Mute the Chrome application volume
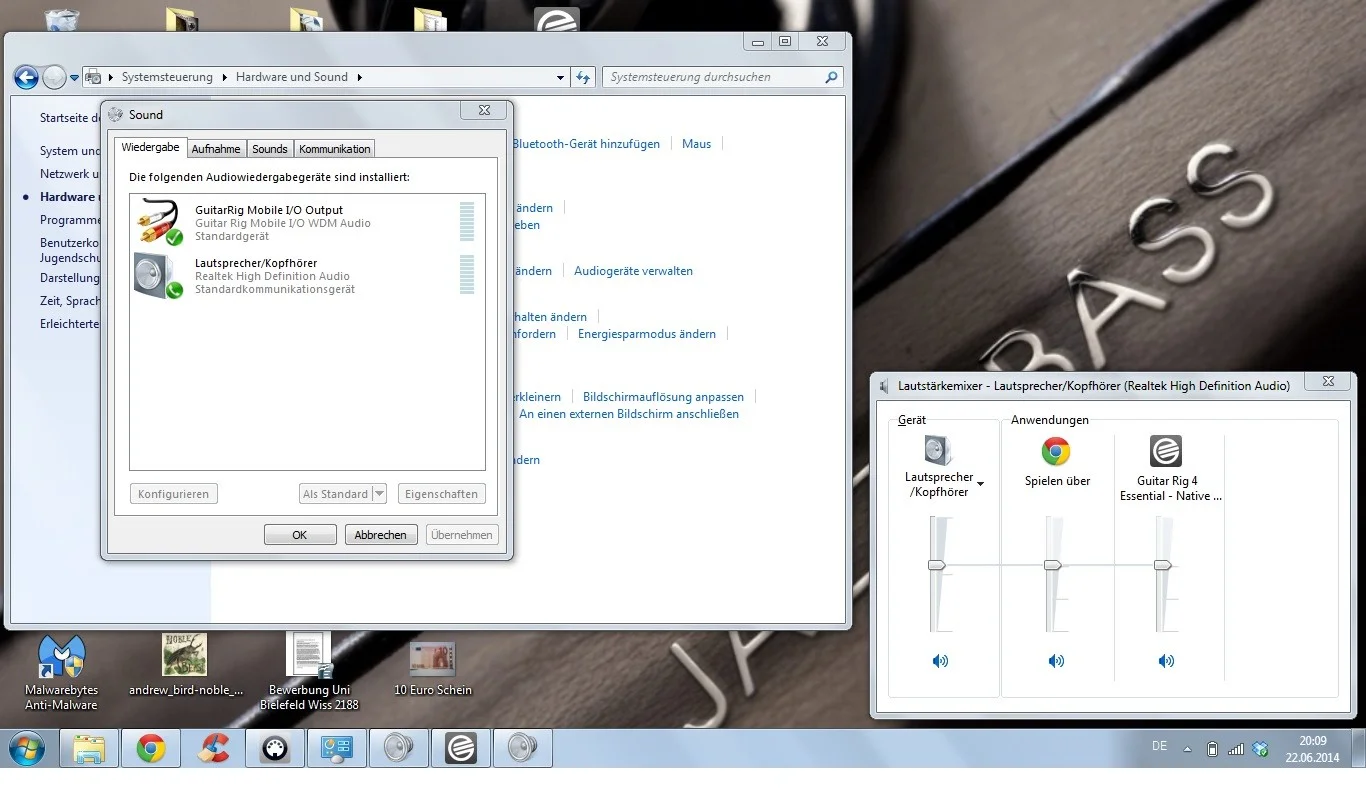1366x803 pixels. [x=1056, y=661]
